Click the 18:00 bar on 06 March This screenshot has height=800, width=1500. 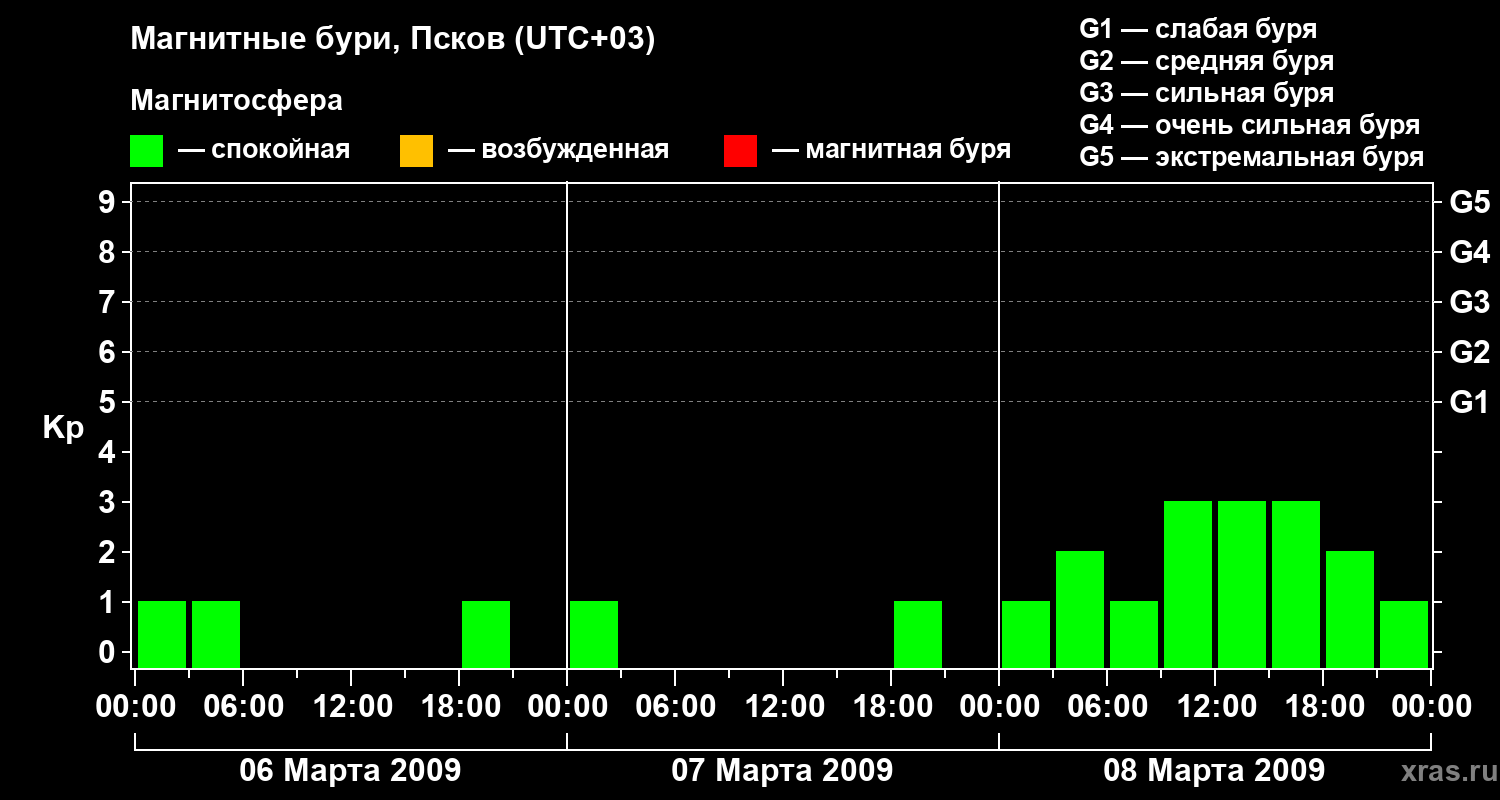pos(486,634)
